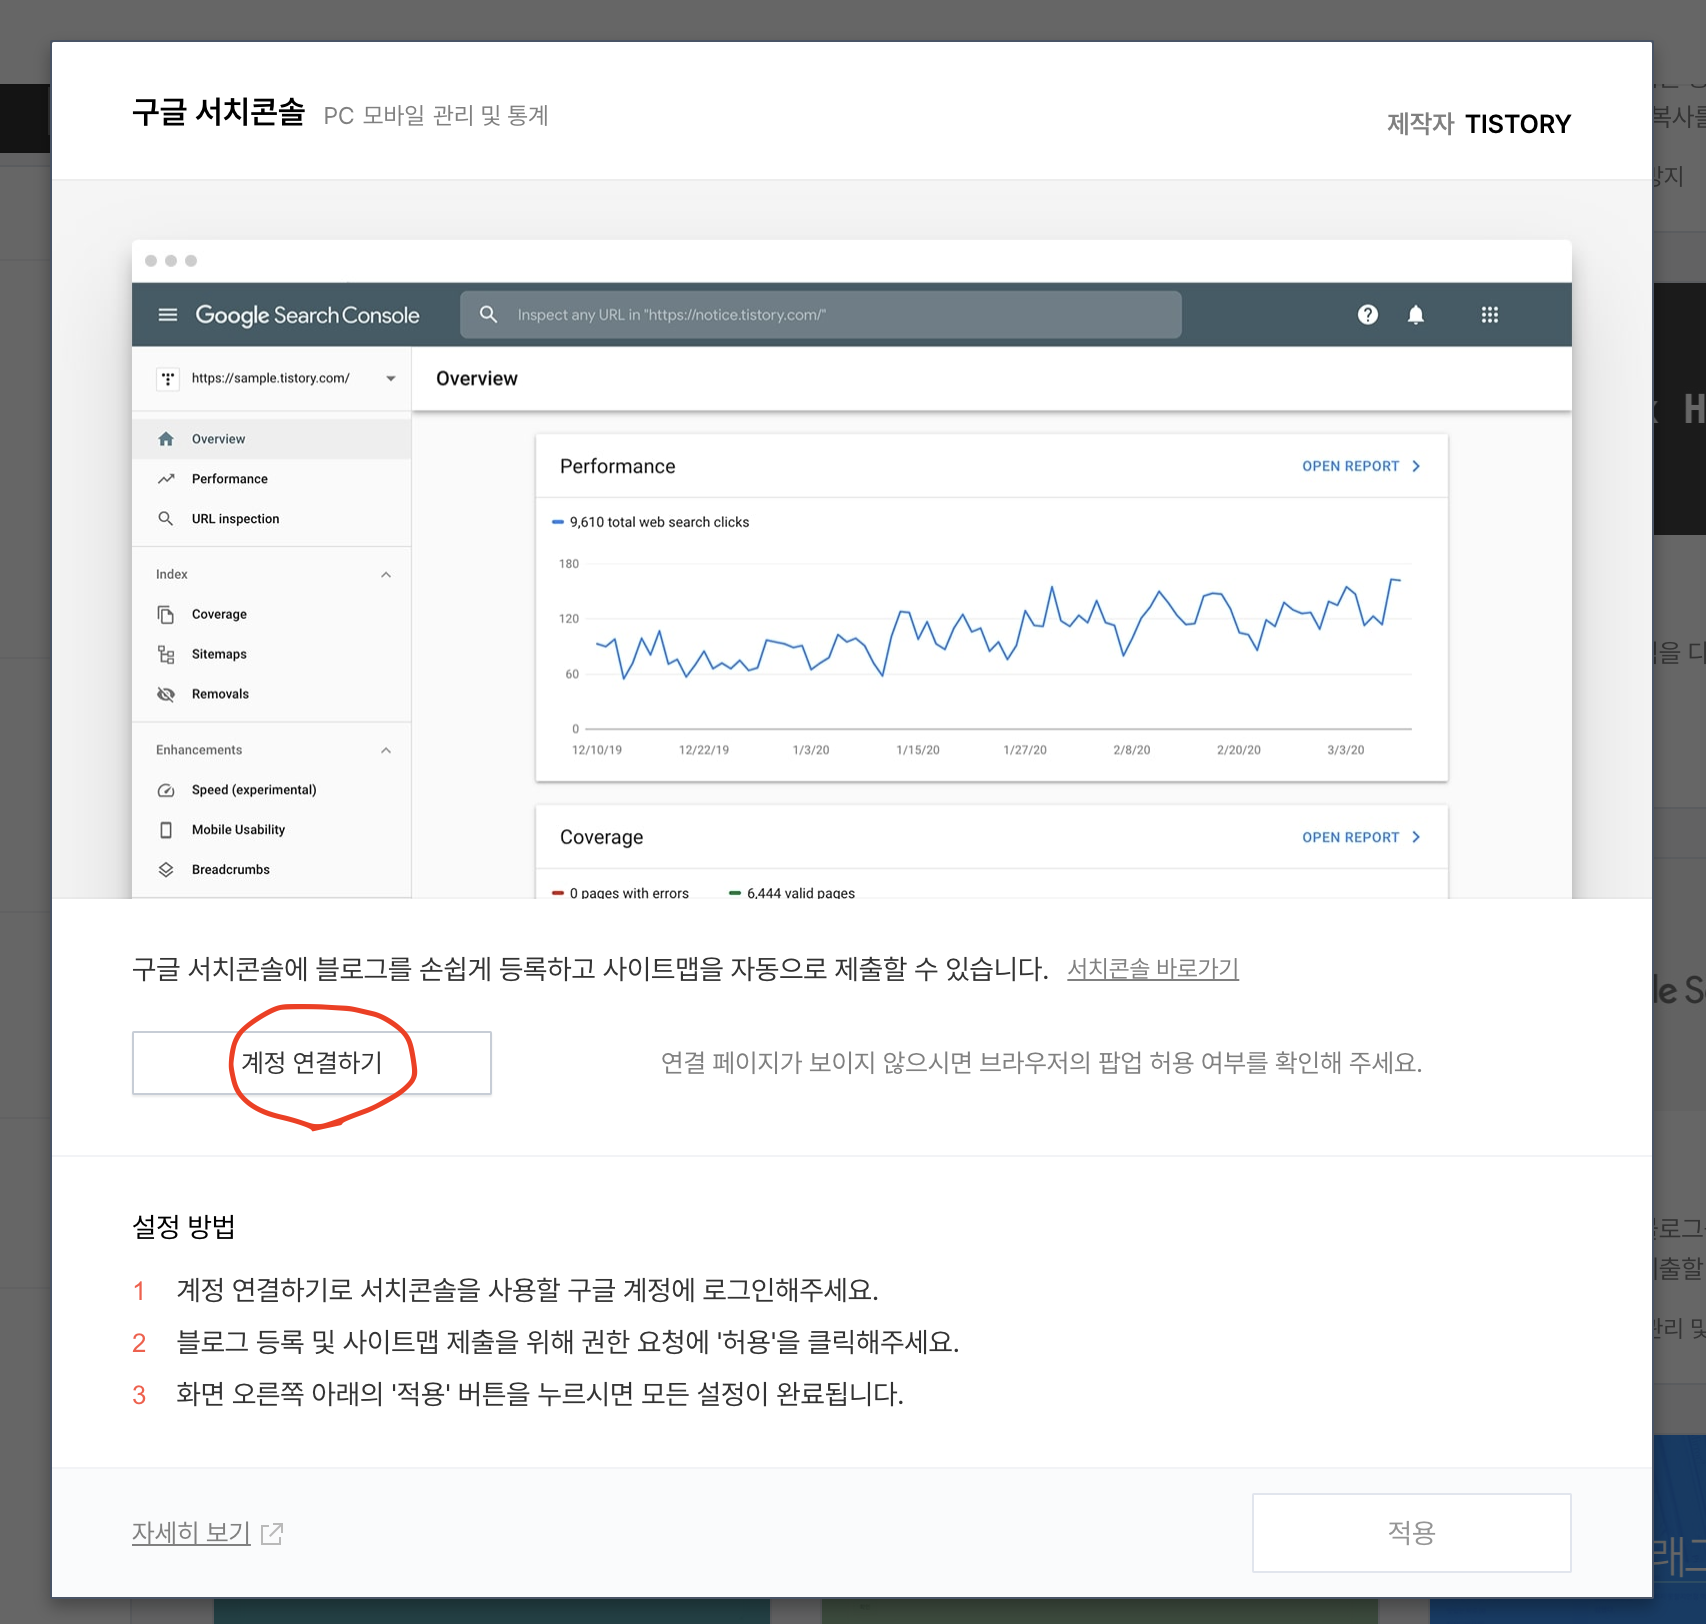Select Coverage in the sidebar
The height and width of the screenshot is (1624, 1706).
click(271, 614)
